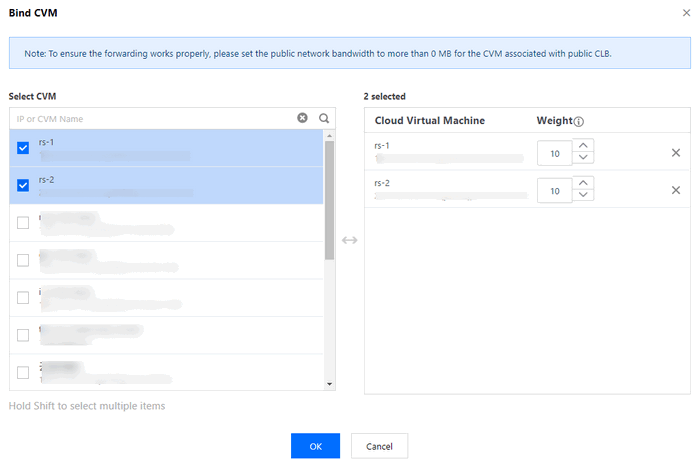700x462 pixels.
Task: Click the transfer arrows between lists
Action: [349, 240]
